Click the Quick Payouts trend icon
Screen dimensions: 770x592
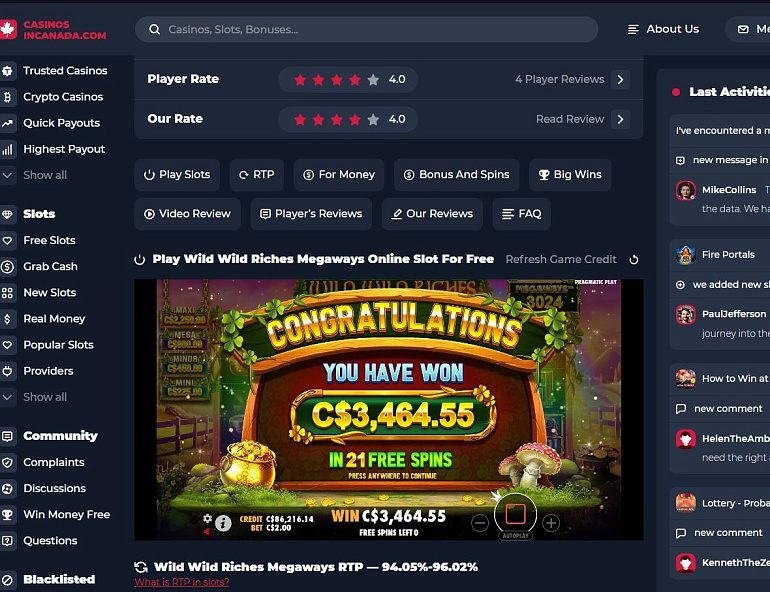[7, 123]
